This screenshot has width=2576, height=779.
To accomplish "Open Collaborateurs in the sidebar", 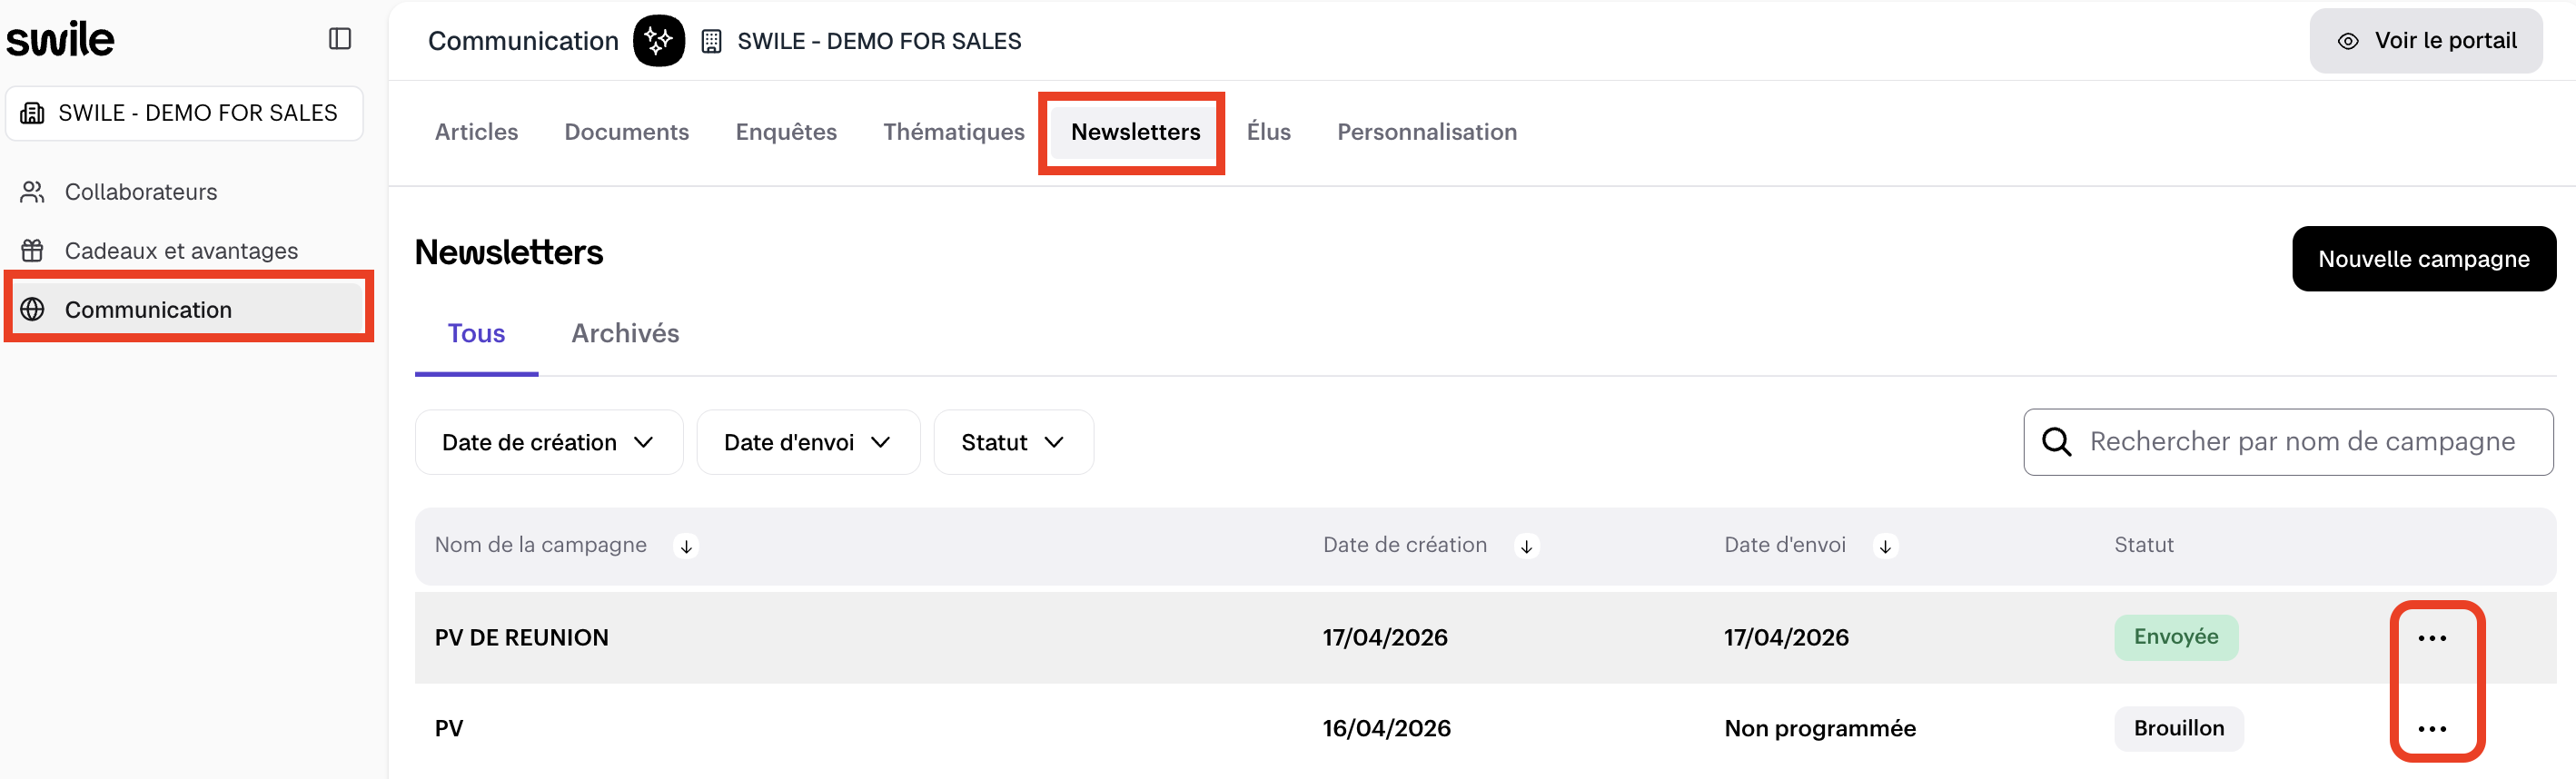I will 141,192.
